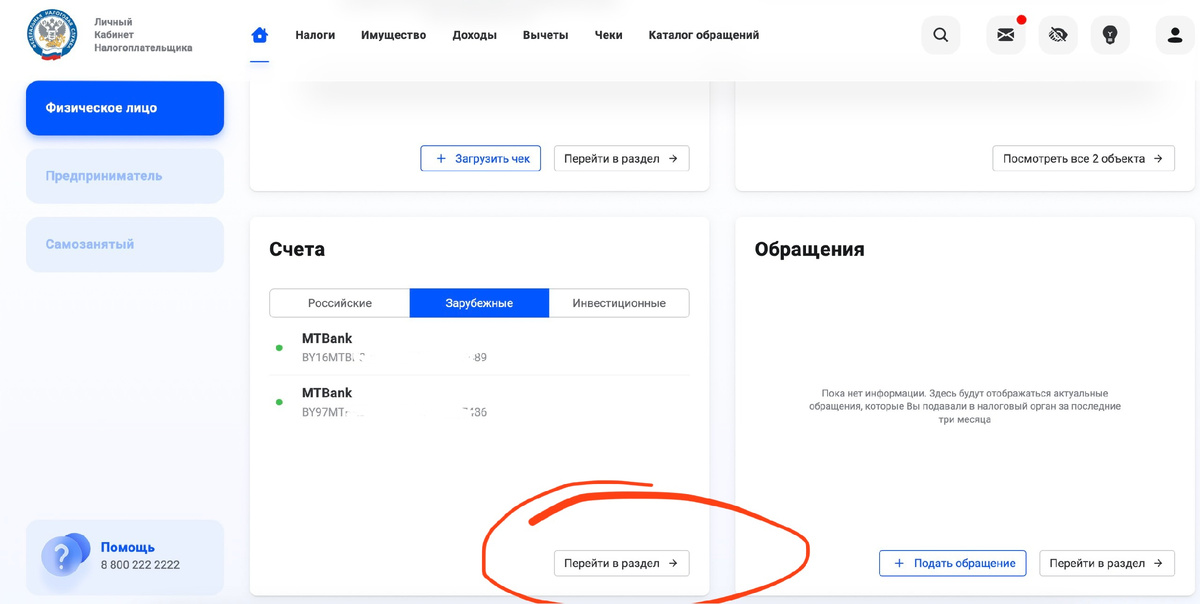1200x604 pixels.
Task: Switch to Инвестиционные accounts tab
Action: click(619, 303)
